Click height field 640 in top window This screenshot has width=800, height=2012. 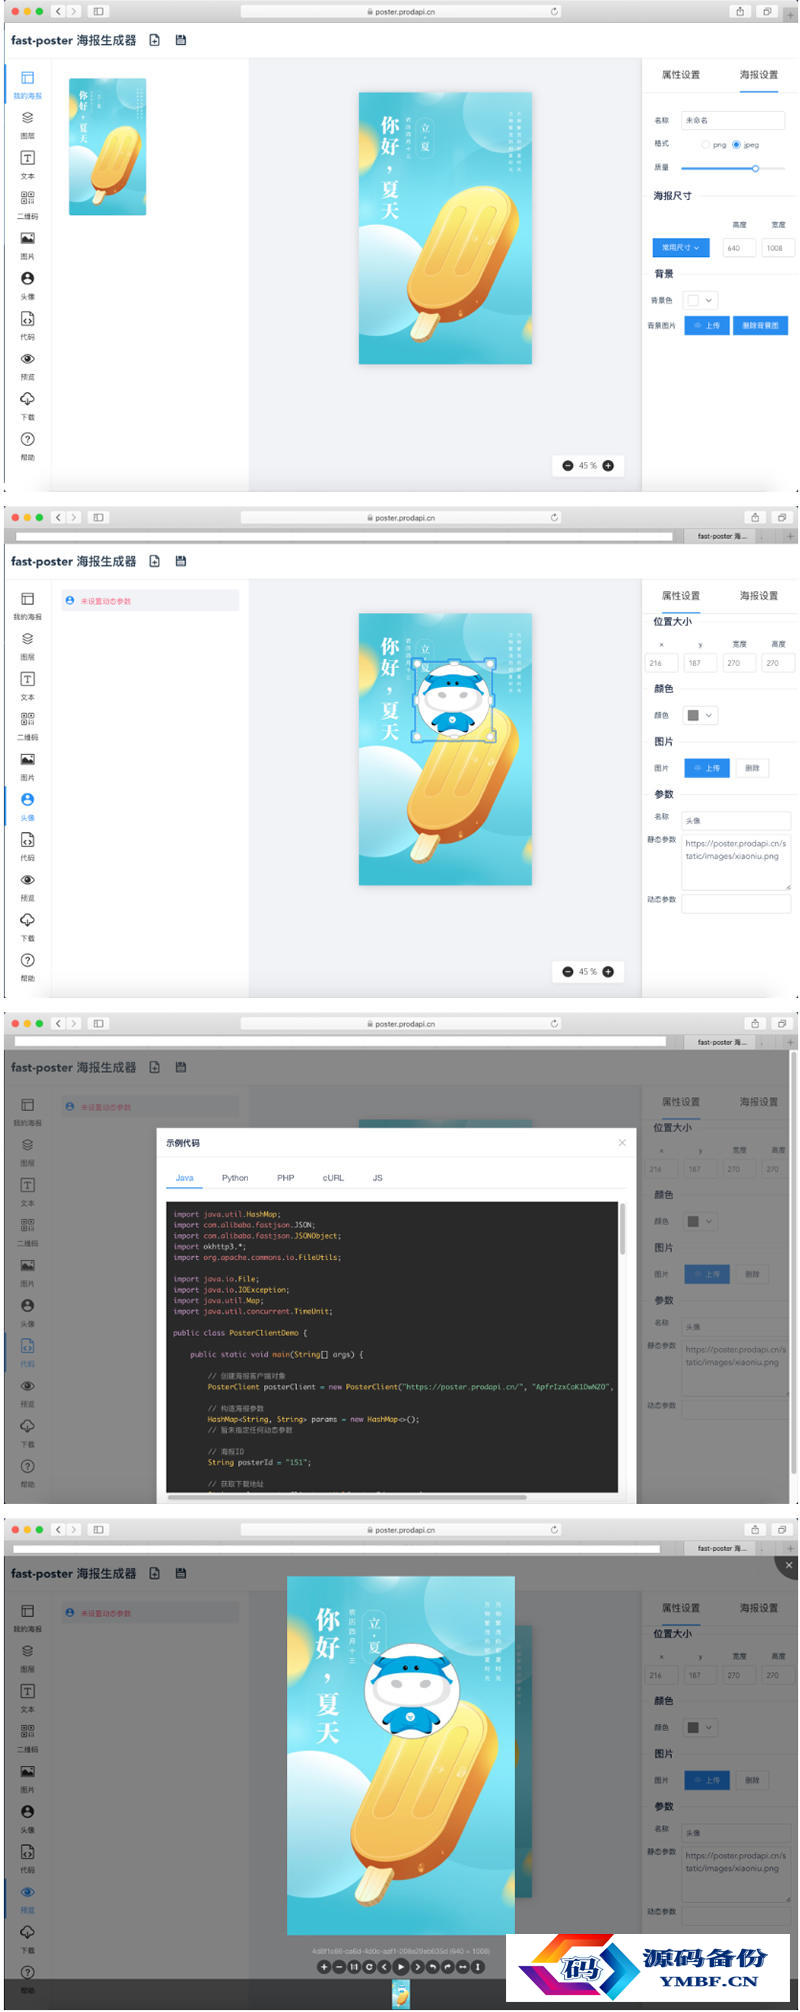pos(739,248)
